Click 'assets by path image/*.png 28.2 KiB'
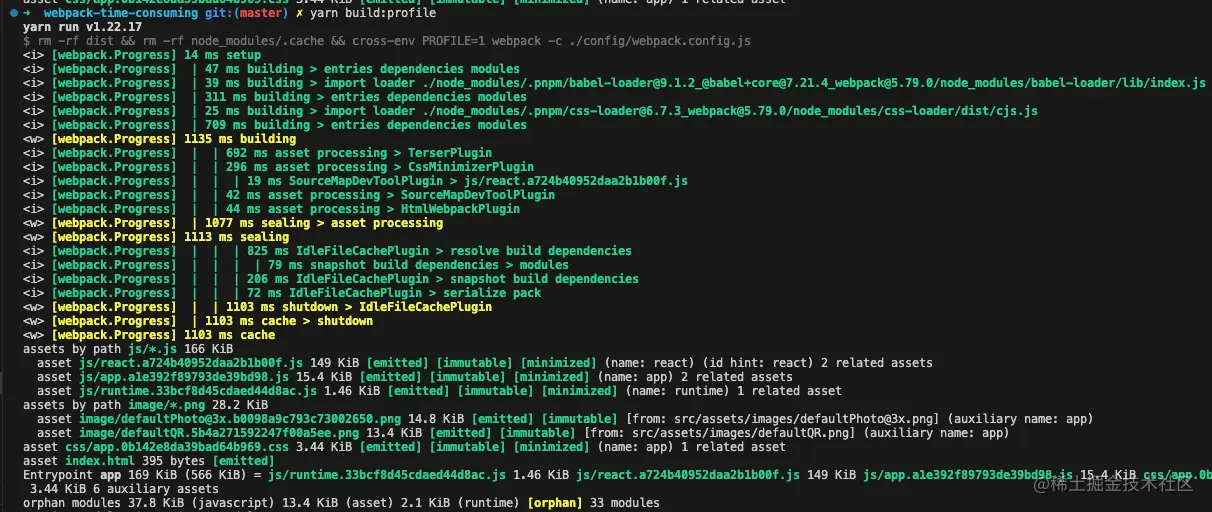The width and height of the screenshot is (1212, 512). 145,405
